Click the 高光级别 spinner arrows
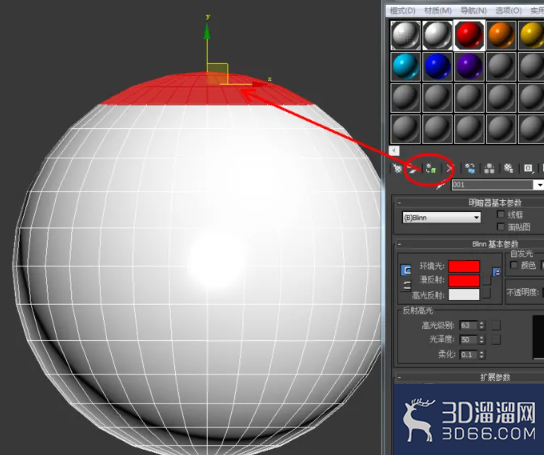Viewport: 544px width, 455px height. pos(482,325)
